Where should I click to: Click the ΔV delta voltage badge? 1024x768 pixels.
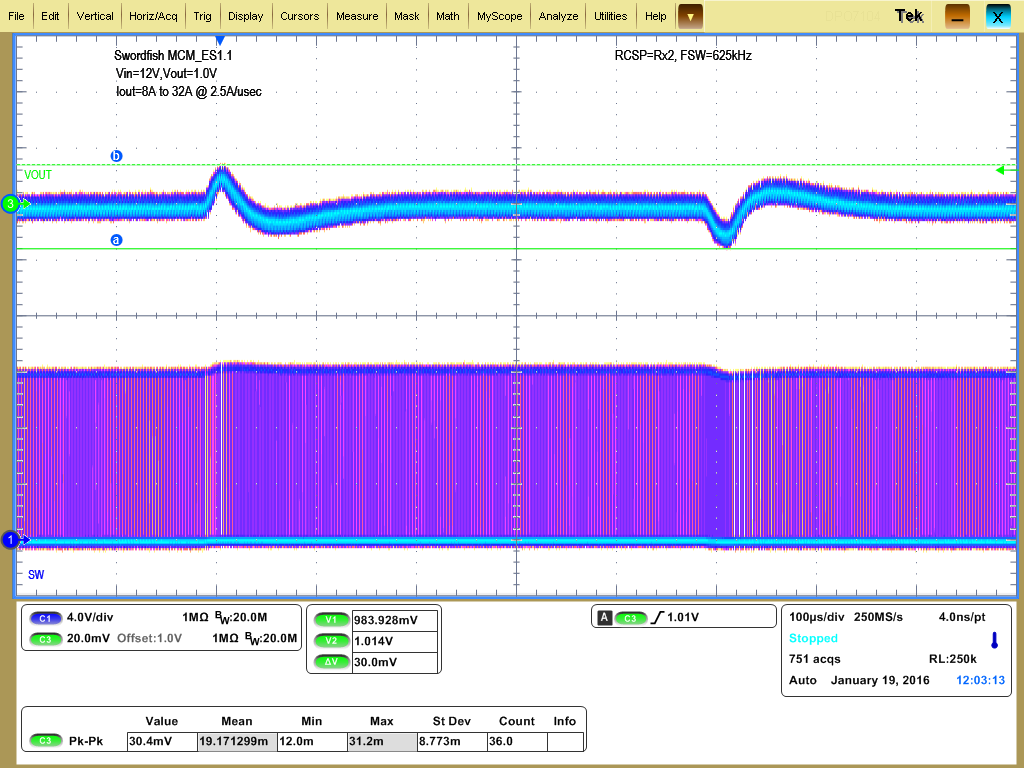pos(330,661)
